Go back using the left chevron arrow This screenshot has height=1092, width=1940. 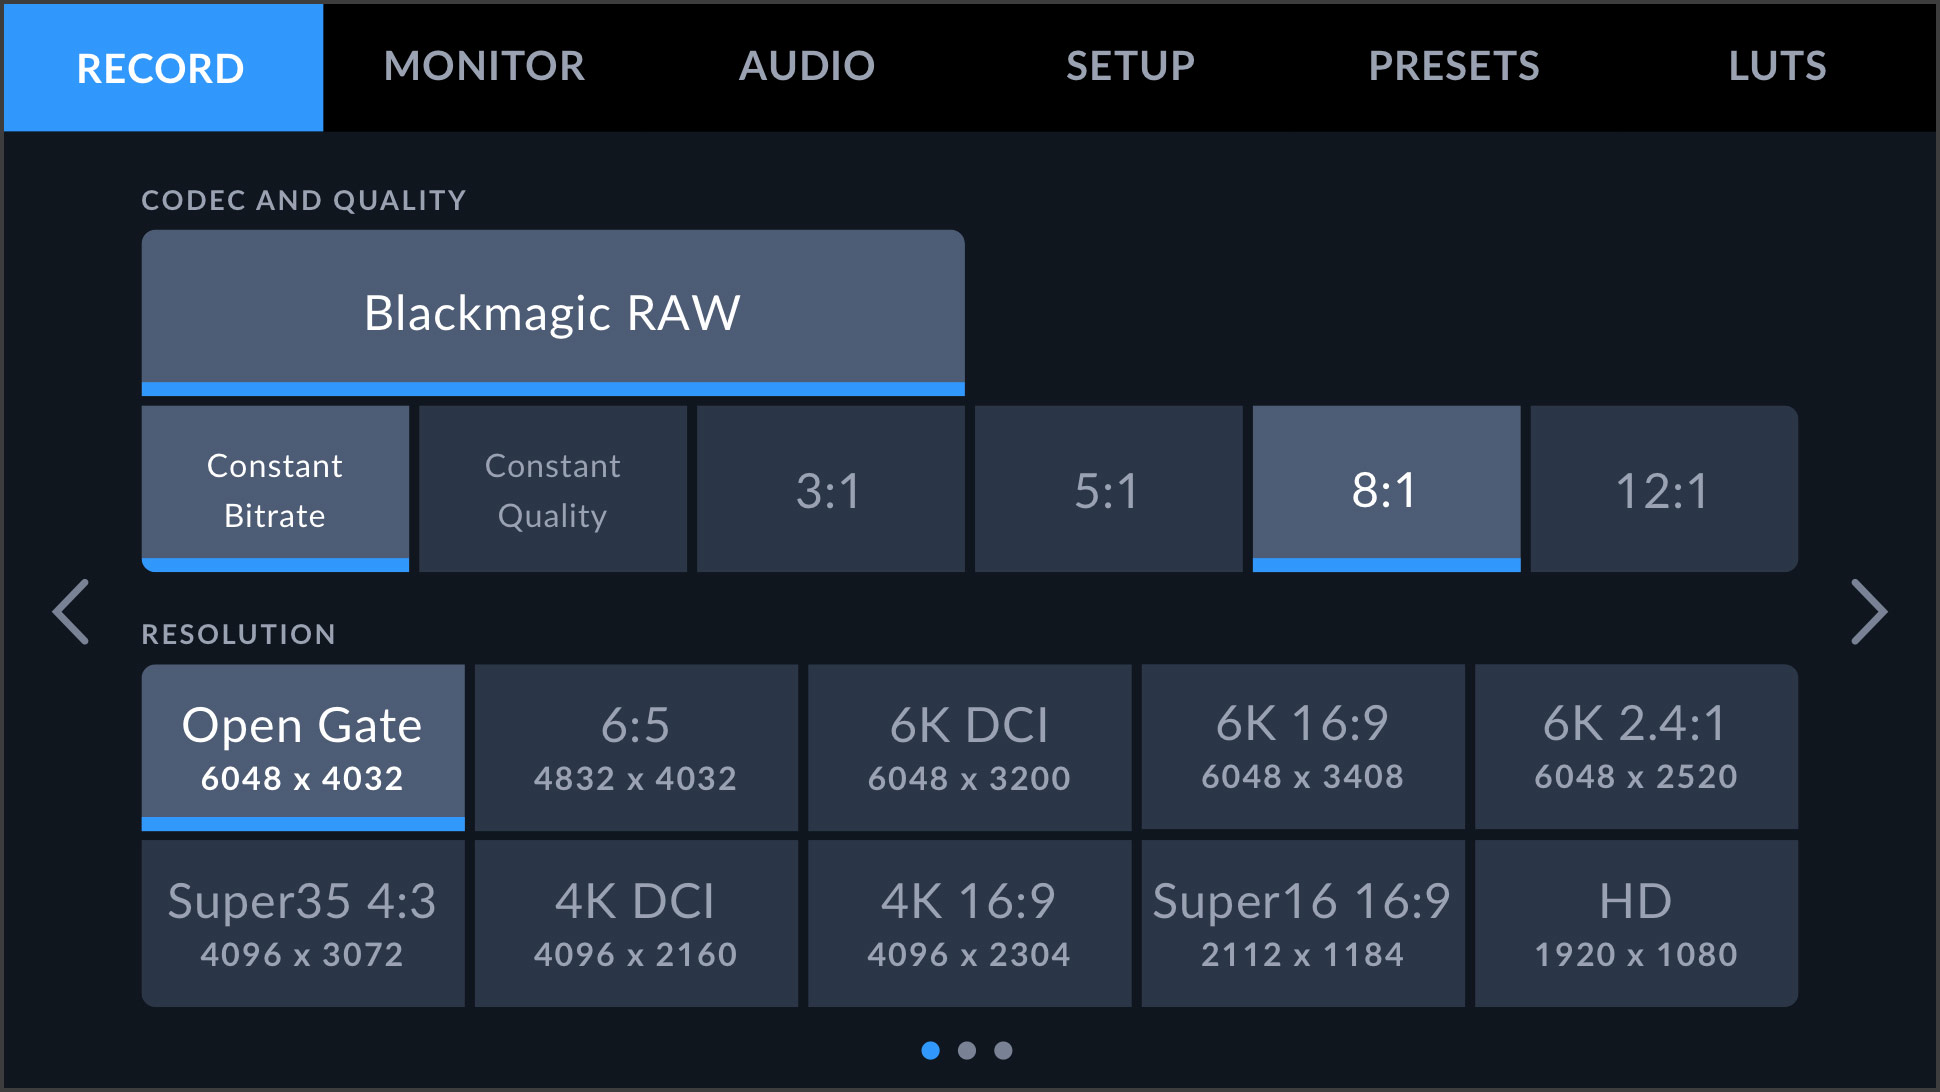71,613
